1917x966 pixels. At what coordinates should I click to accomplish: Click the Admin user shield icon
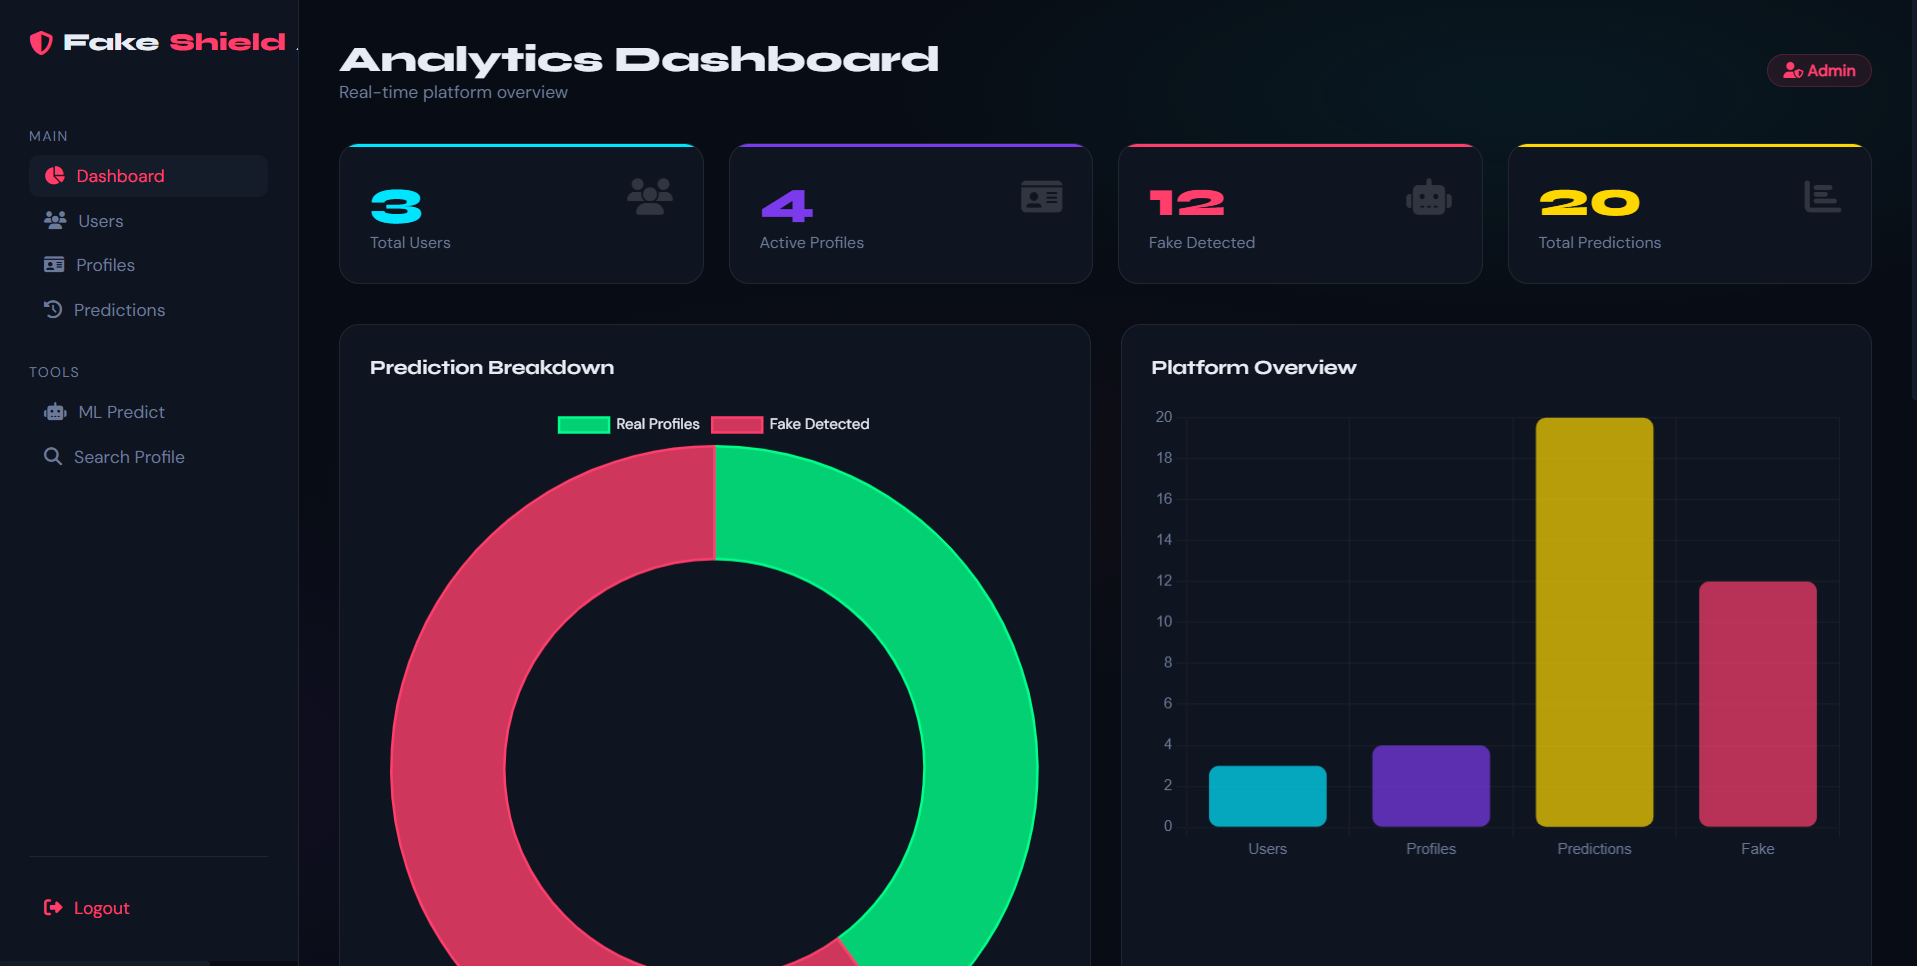(1793, 71)
